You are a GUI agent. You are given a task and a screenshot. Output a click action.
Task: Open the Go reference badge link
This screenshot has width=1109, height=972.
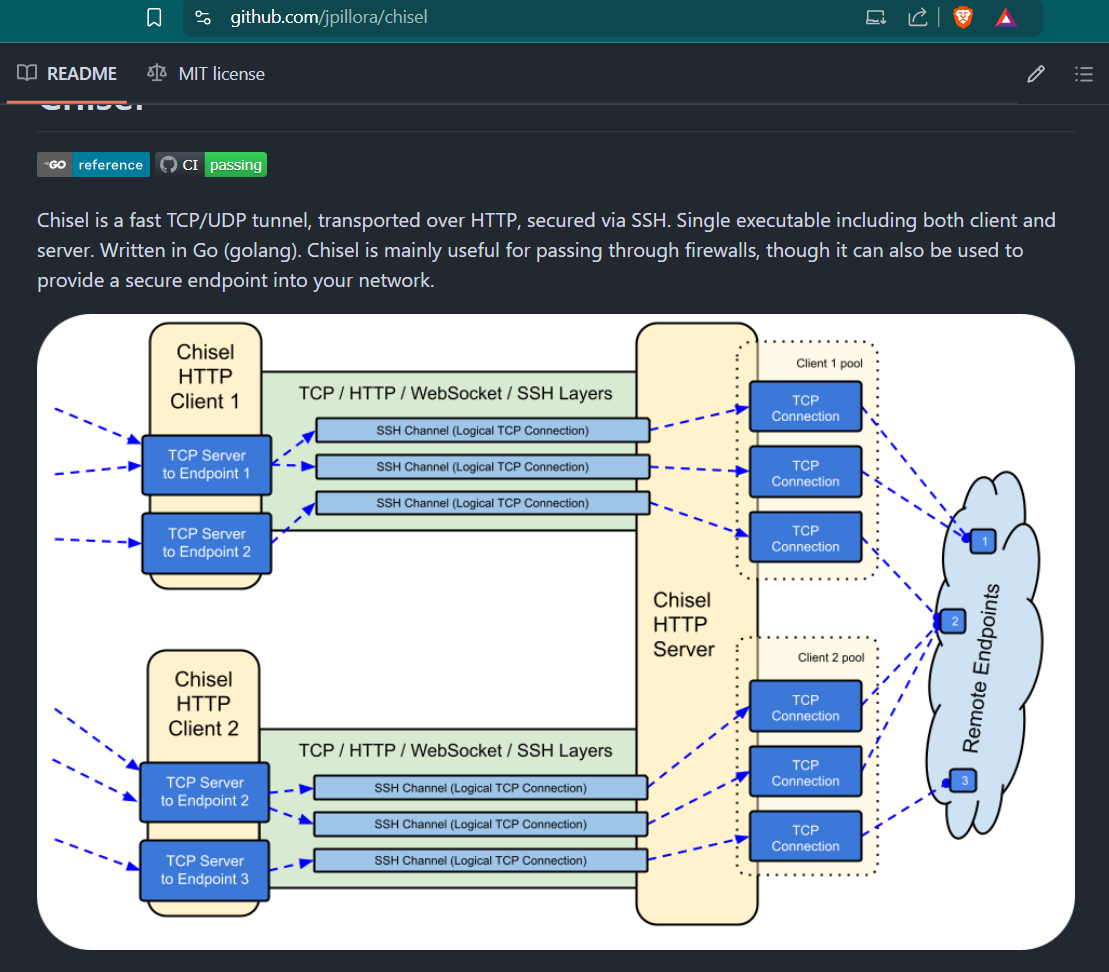tap(93, 165)
